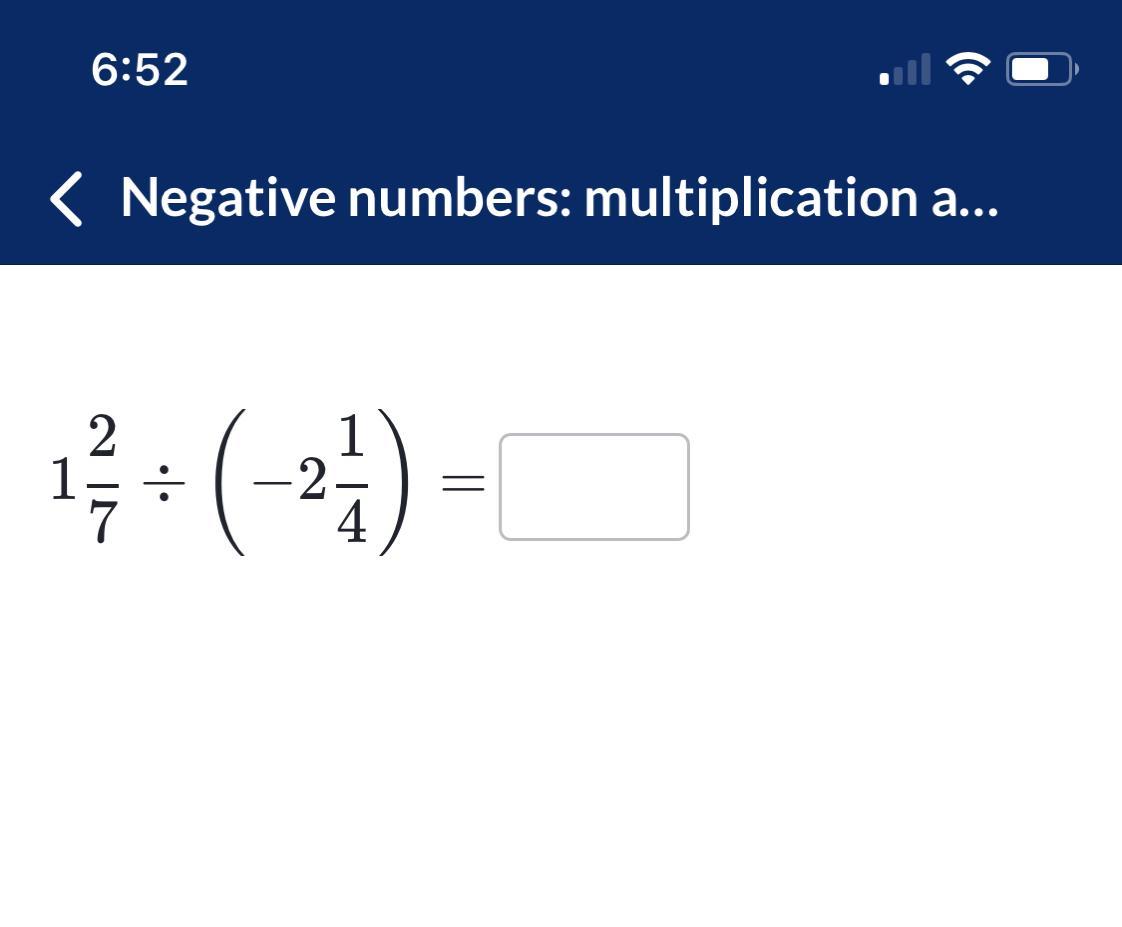Select the numerator 1 above the 4

pos(352,436)
